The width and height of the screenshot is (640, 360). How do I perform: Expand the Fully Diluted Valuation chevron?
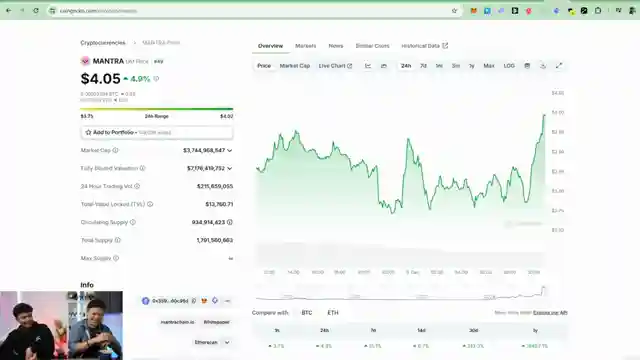point(230,169)
